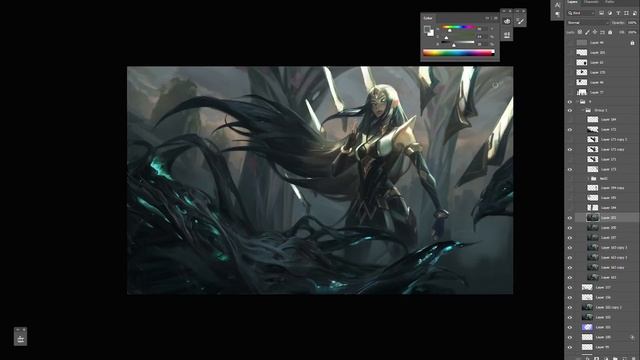
Task: Click the saturation slider in Color panel
Action: point(458,35)
